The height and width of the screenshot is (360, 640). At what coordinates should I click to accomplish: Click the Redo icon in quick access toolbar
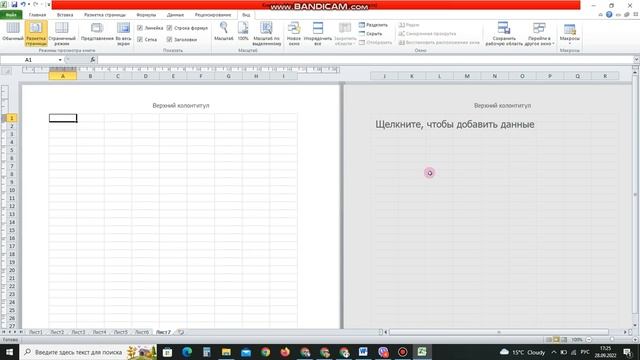tap(36, 4)
